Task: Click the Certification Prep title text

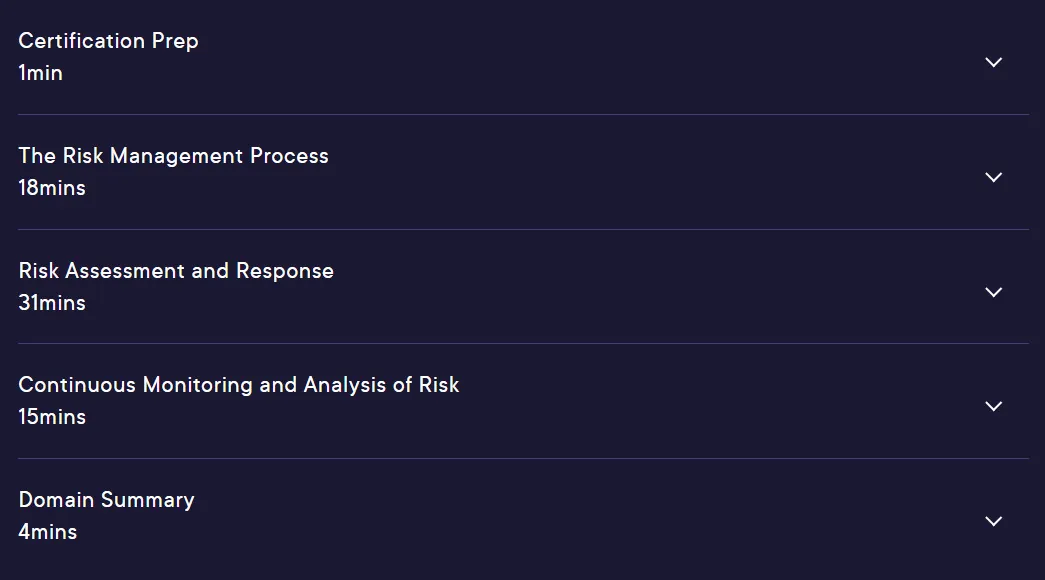Action: click(x=108, y=41)
